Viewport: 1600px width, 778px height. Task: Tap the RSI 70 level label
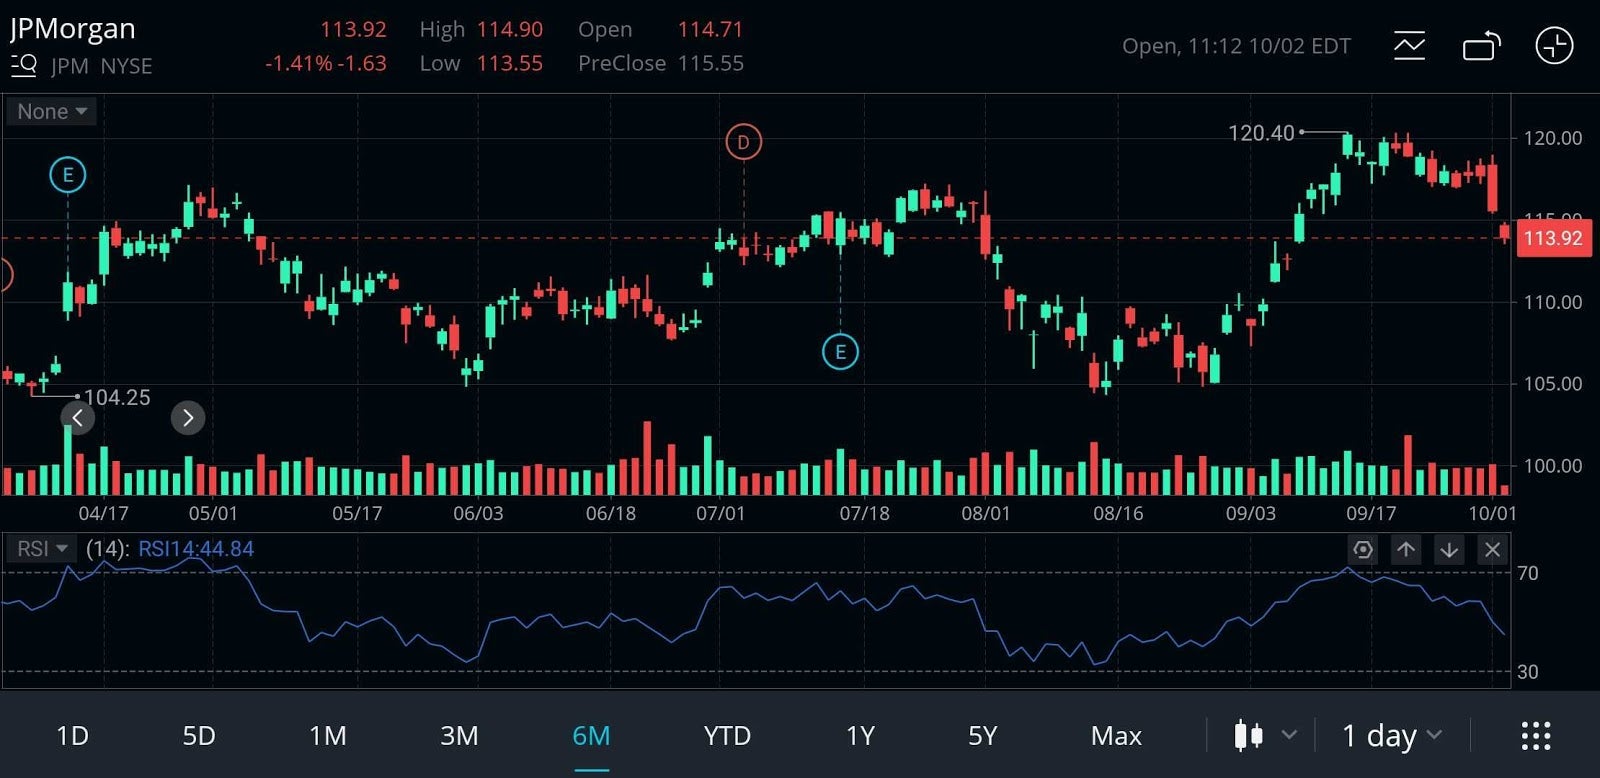(1528, 573)
